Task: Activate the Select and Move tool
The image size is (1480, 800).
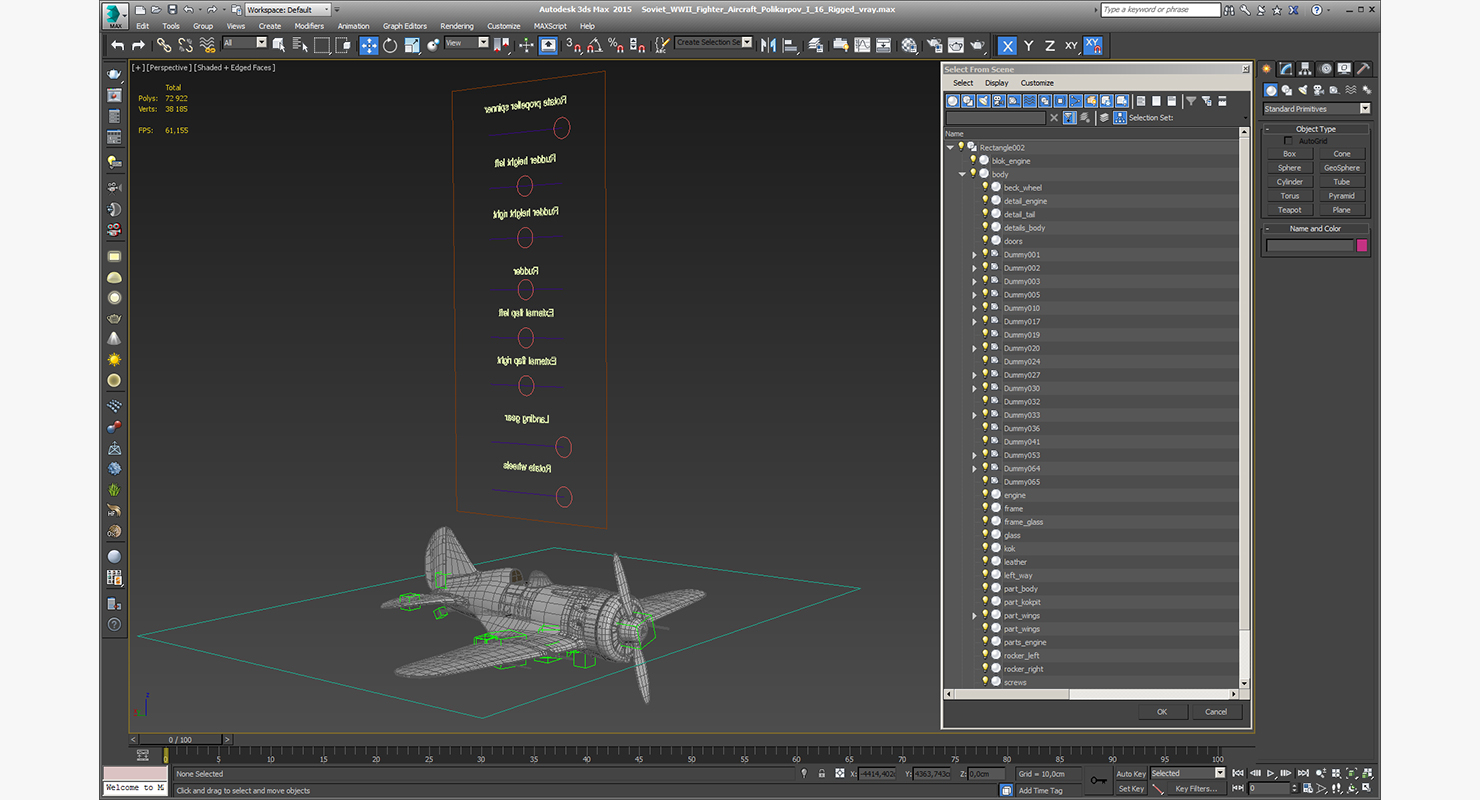Action: coord(369,45)
